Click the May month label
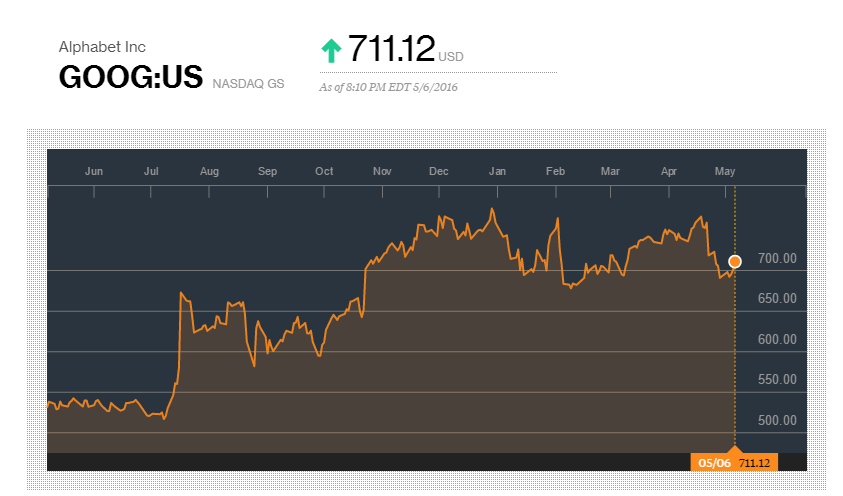Image resolution: width=843 pixels, height=496 pixels. [725, 171]
